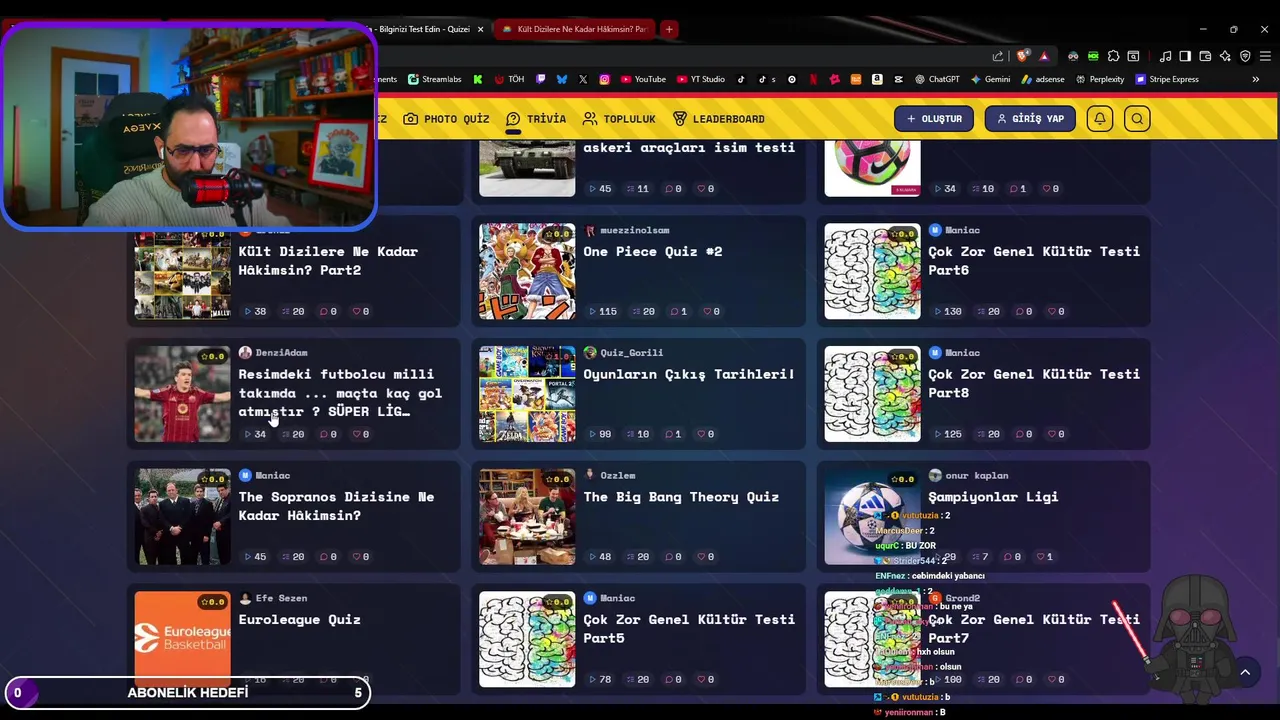
Task: Open Çok Zor Genel Kültür Testi Part6
Action: tap(1034, 261)
